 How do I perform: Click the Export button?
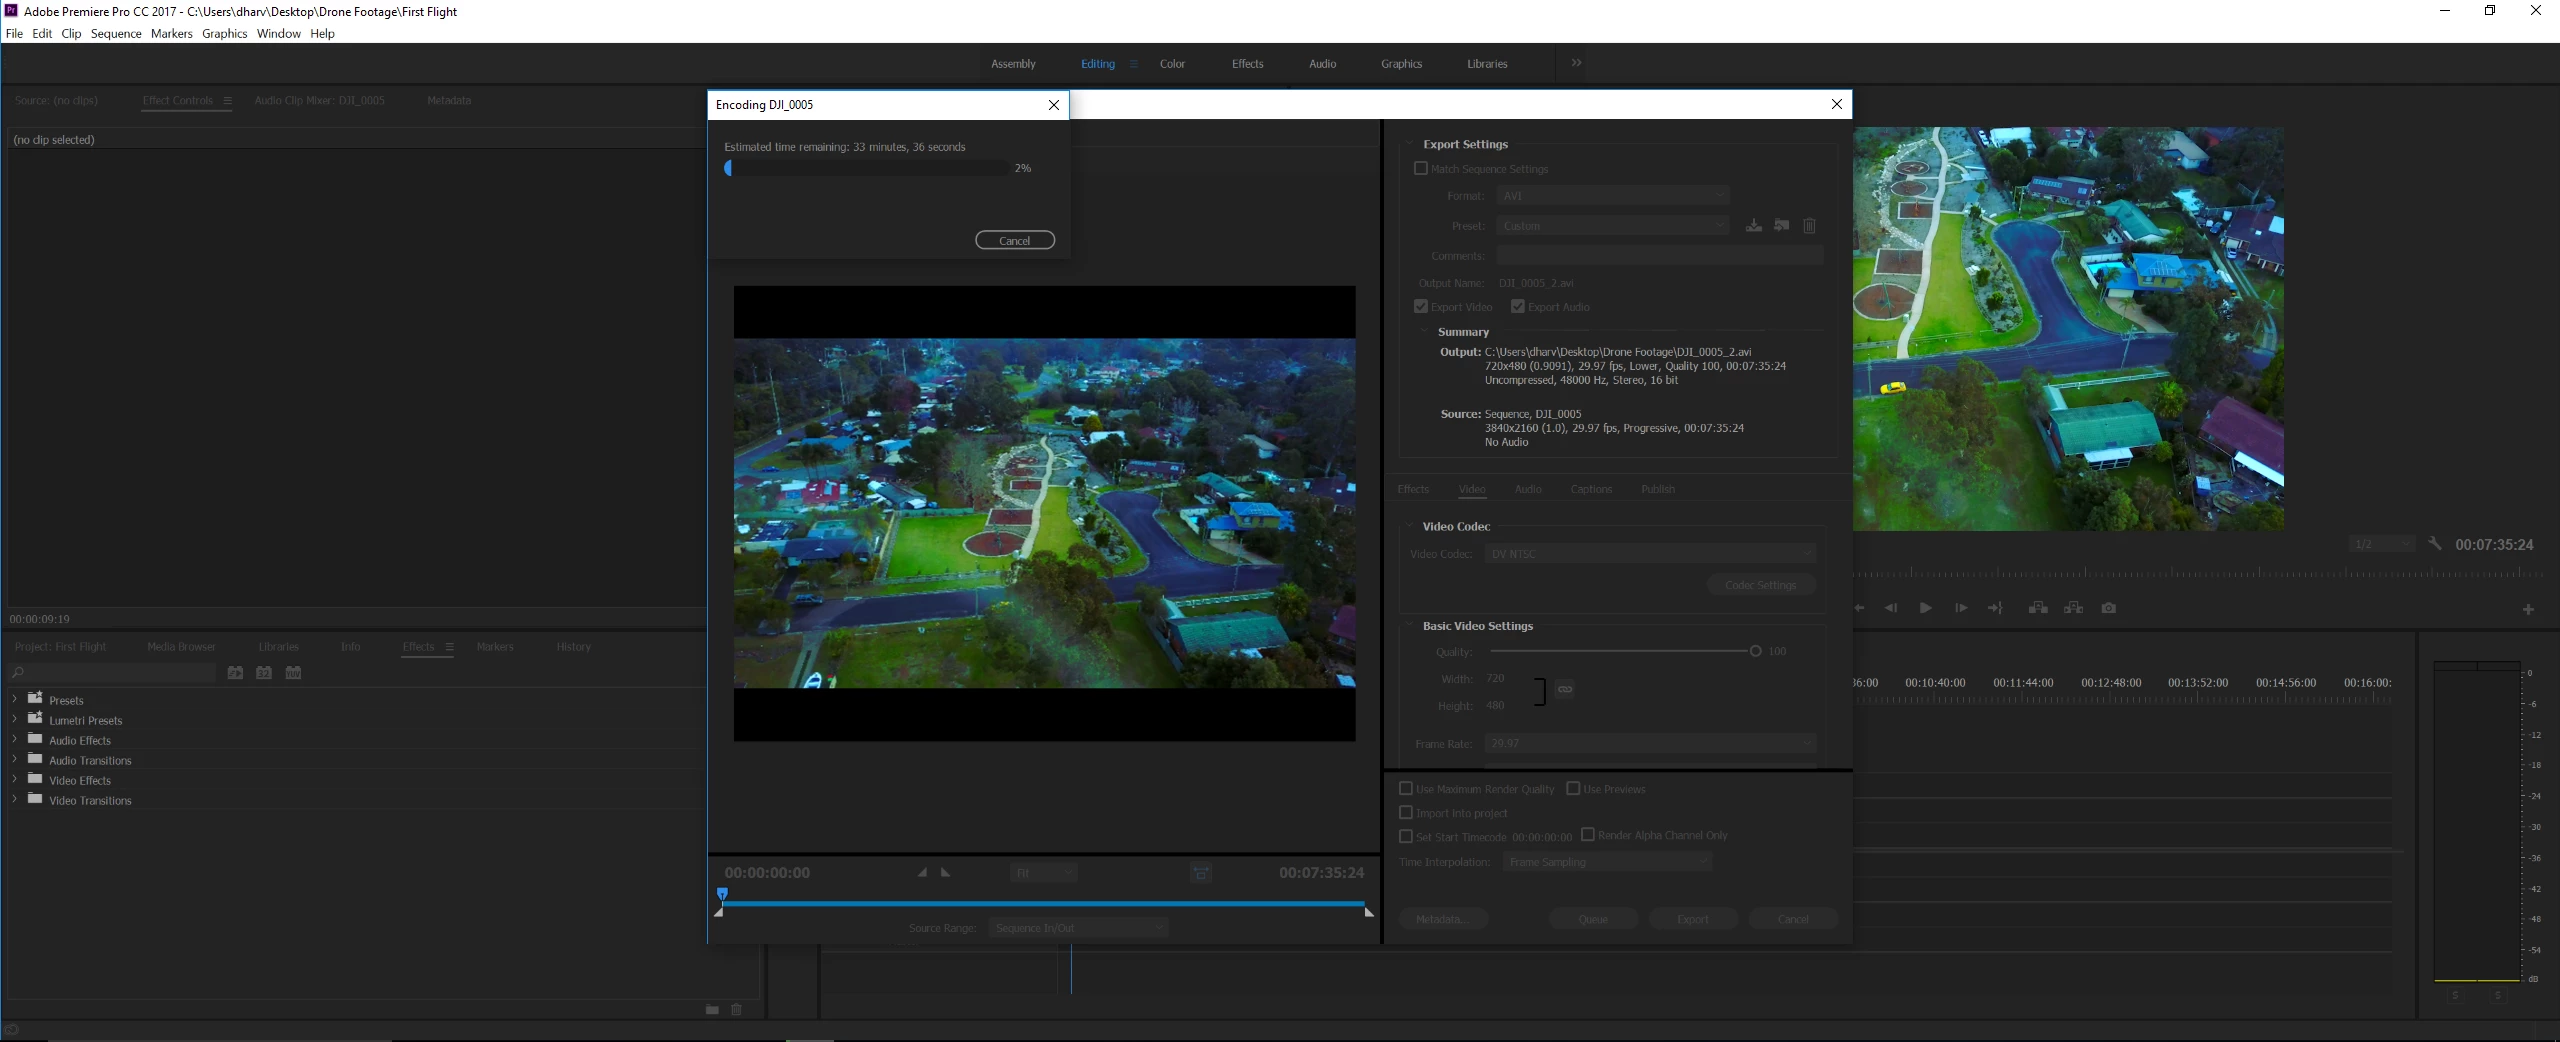(1693, 919)
